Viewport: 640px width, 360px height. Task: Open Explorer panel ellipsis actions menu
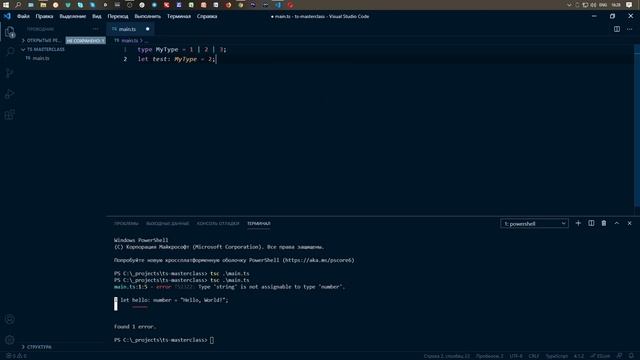pos(96,29)
